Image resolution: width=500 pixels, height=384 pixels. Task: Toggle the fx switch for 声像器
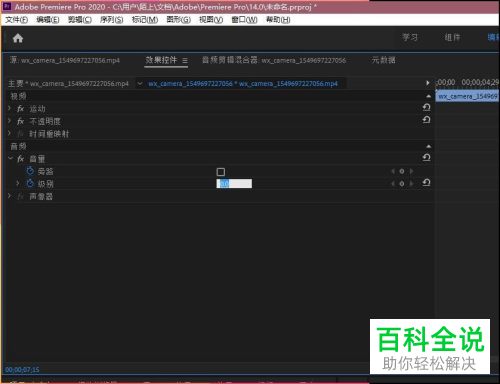pyautogui.click(x=21, y=196)
